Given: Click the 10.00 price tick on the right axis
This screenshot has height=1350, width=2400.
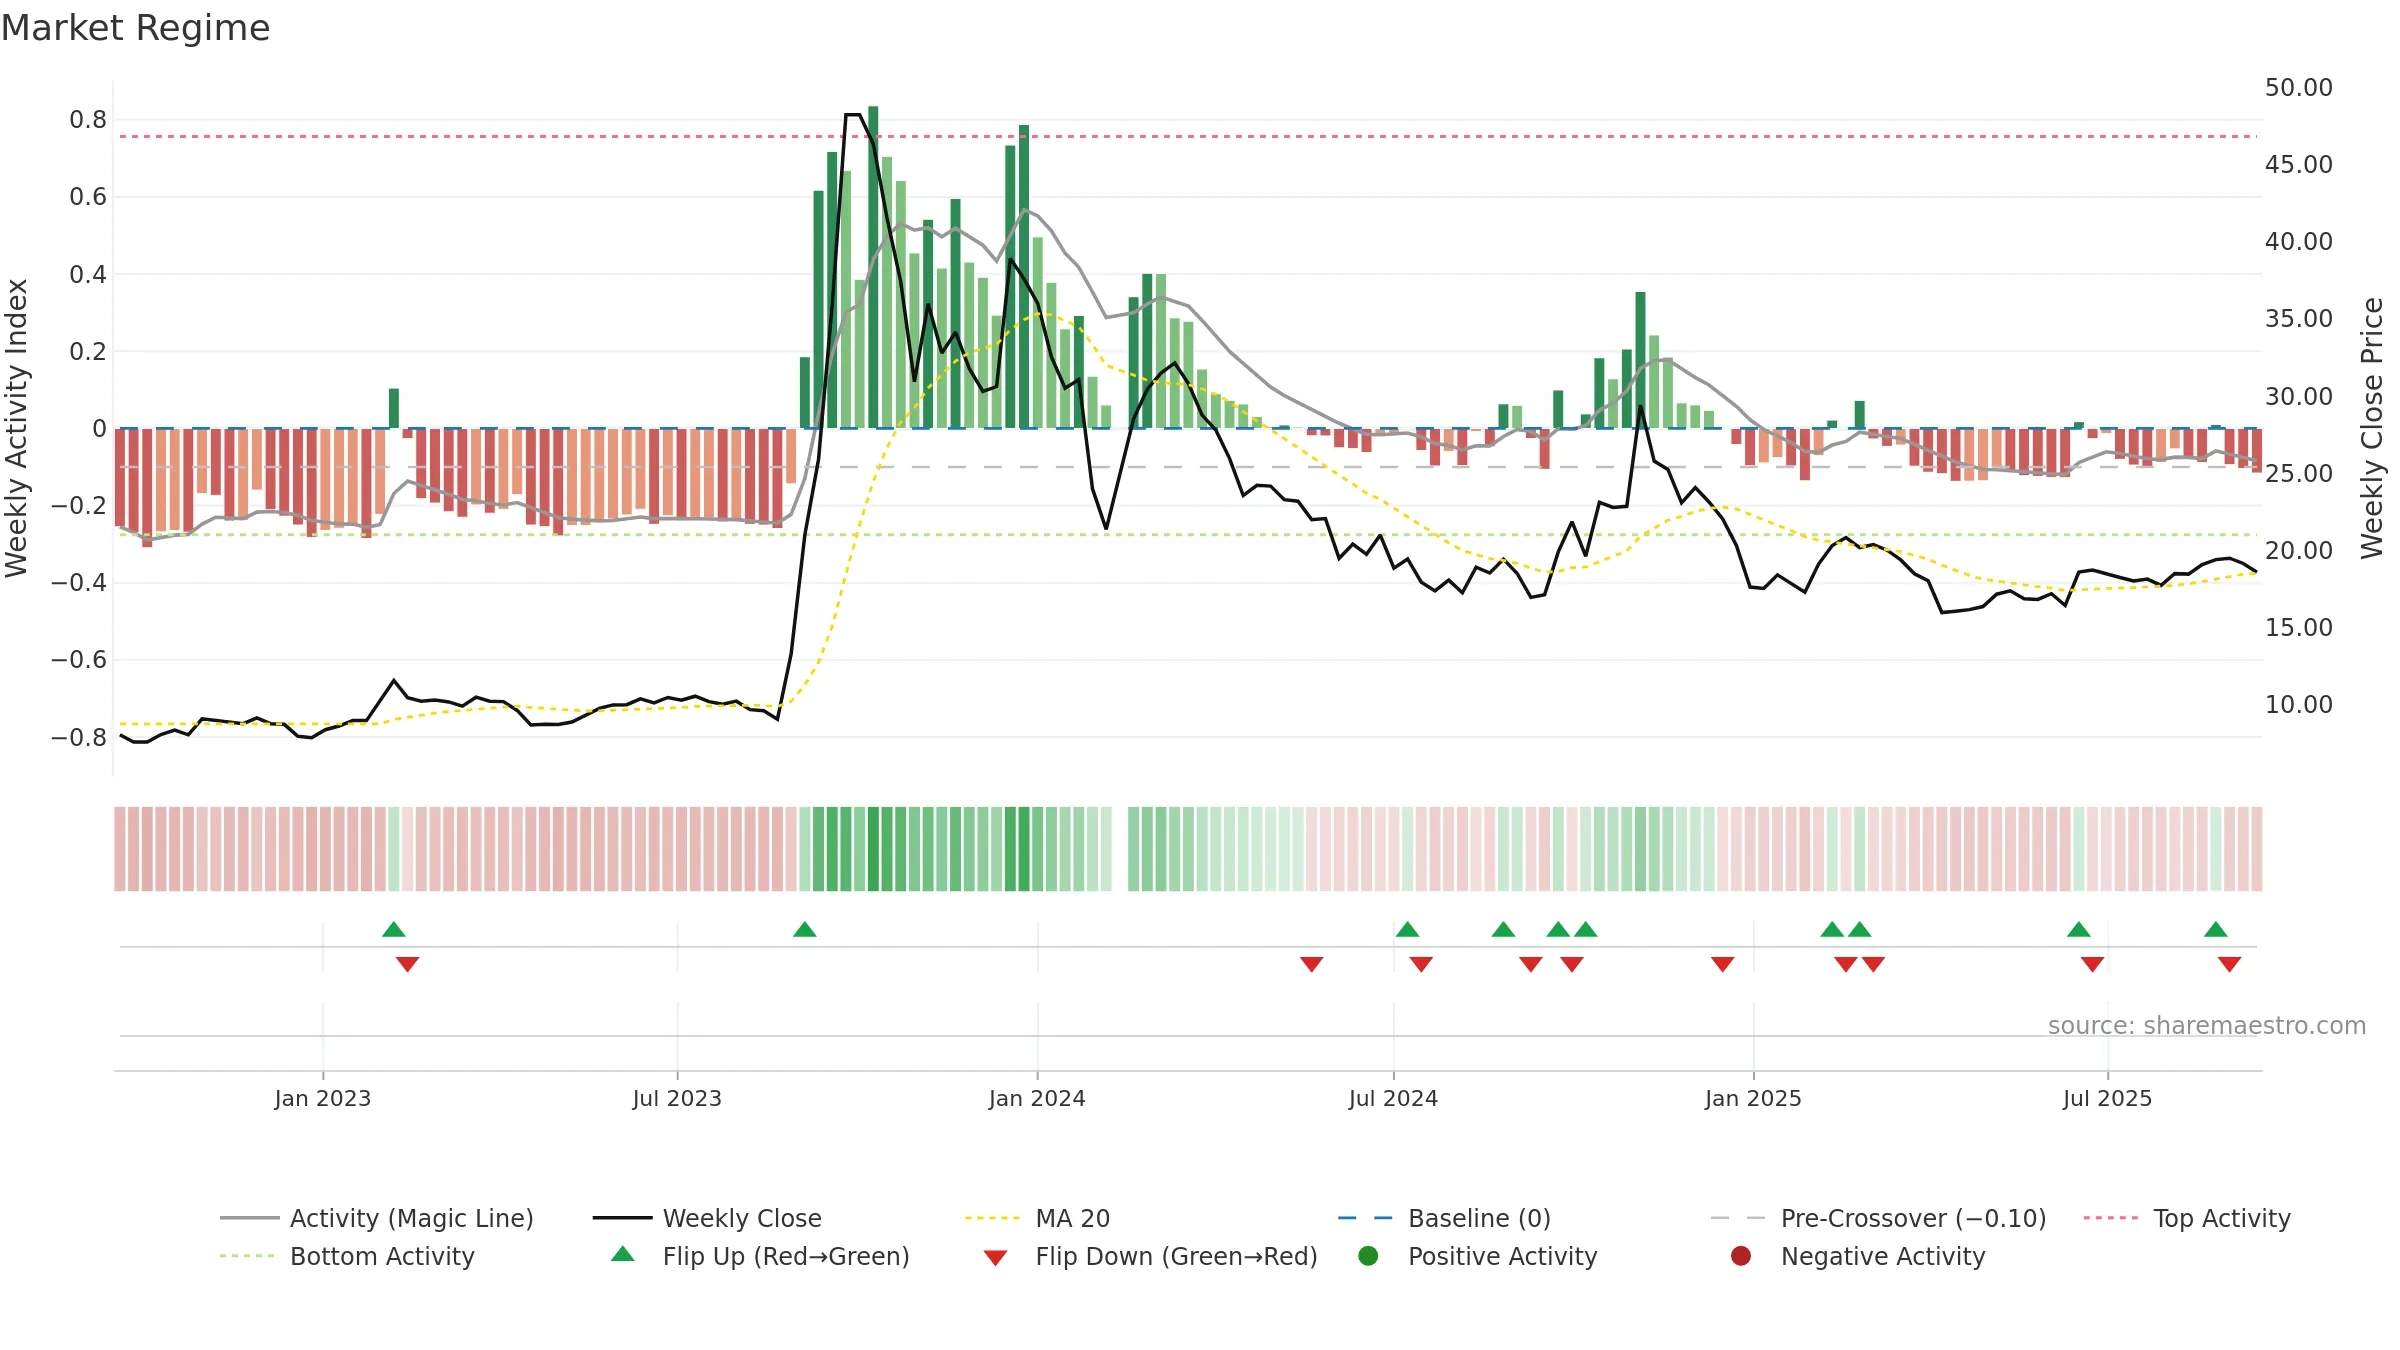Looking at the screenshot, I should (x=2299, y=705).
